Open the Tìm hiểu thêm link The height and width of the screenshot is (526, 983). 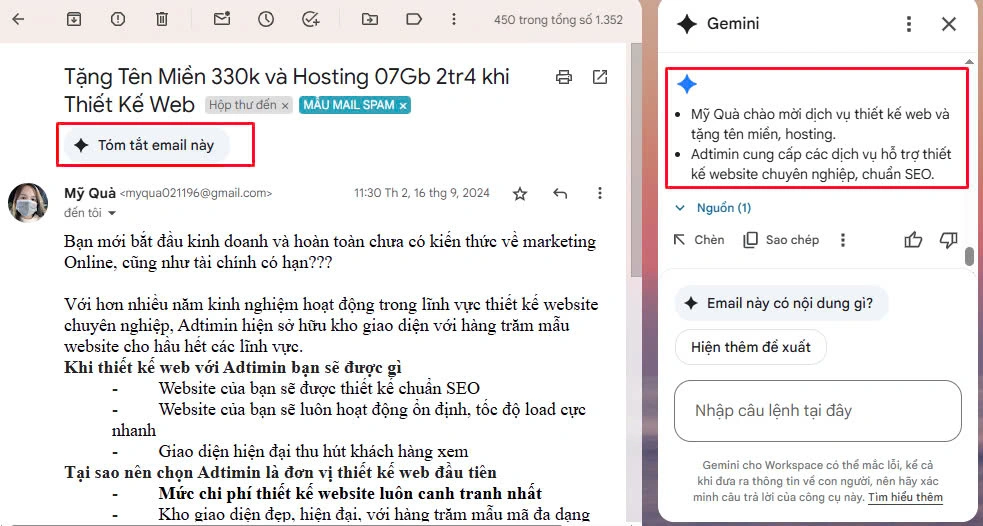point(905,497)
